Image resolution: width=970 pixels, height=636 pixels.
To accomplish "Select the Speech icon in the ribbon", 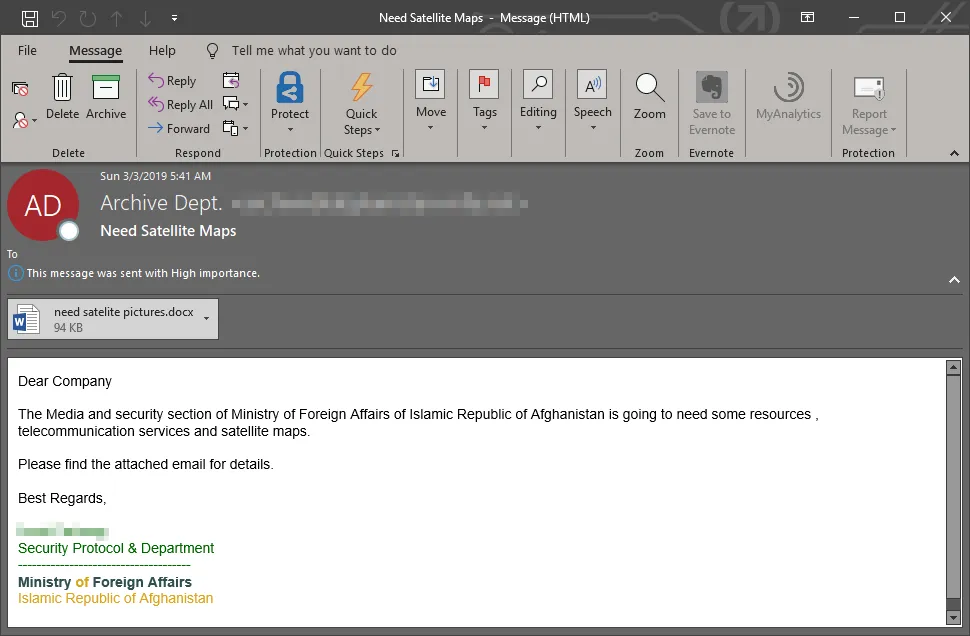I will (592, 87).
